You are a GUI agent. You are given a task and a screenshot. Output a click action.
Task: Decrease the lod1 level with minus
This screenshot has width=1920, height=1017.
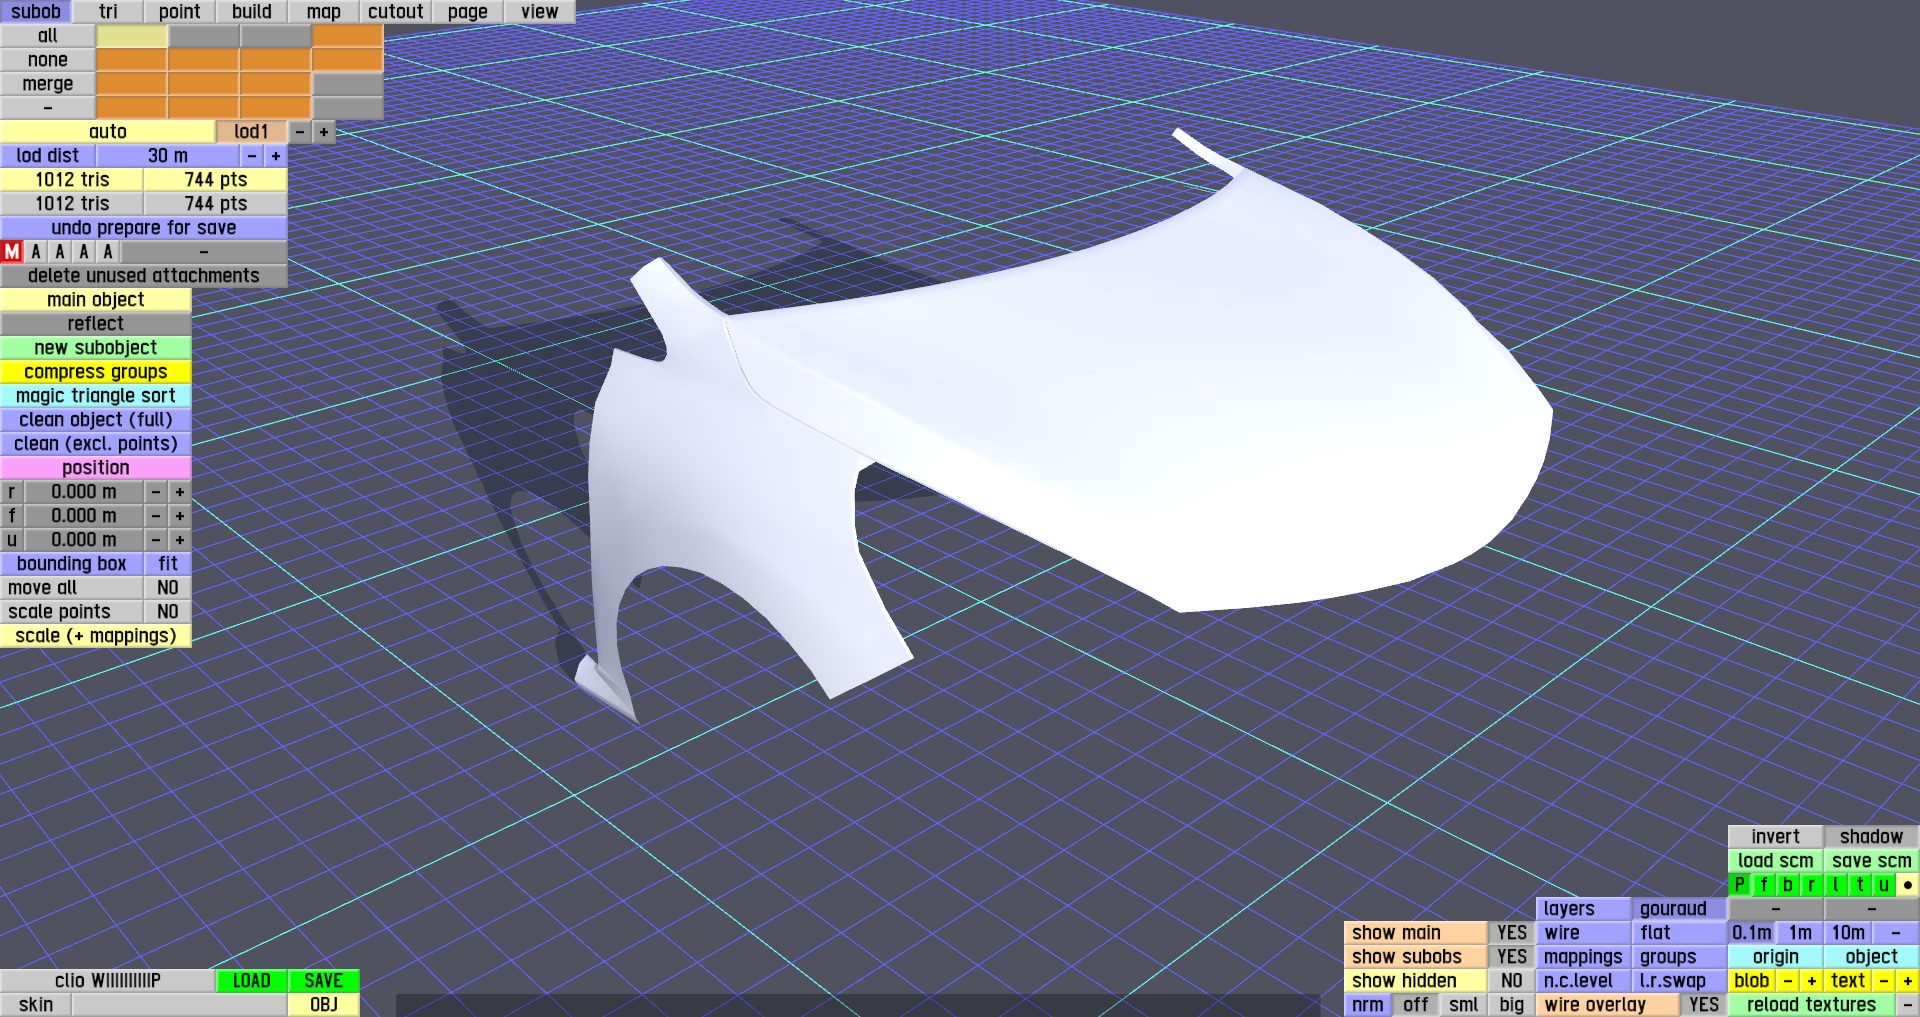(x=300, y=132)
